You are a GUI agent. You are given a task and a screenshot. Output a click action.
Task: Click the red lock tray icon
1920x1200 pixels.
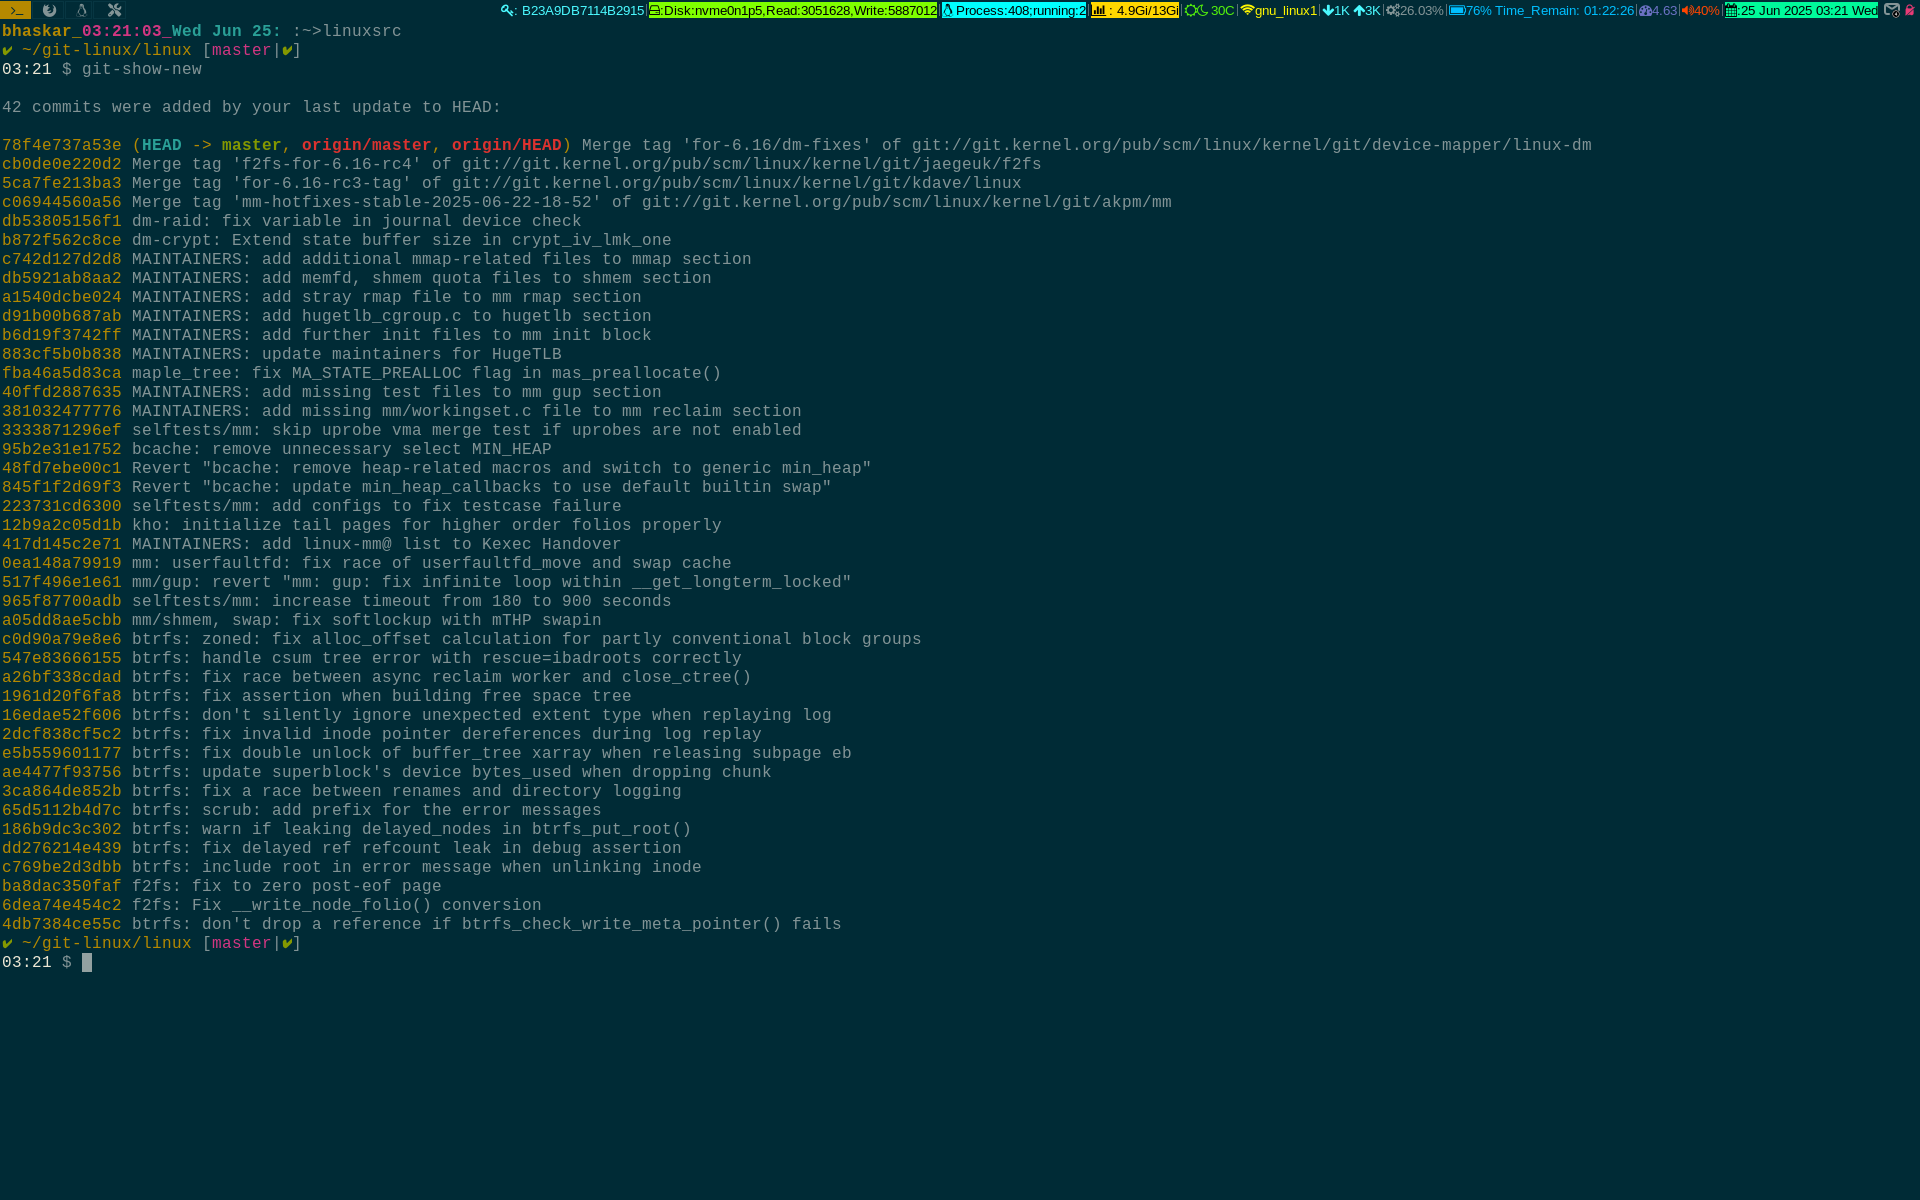pos(1910,10)
